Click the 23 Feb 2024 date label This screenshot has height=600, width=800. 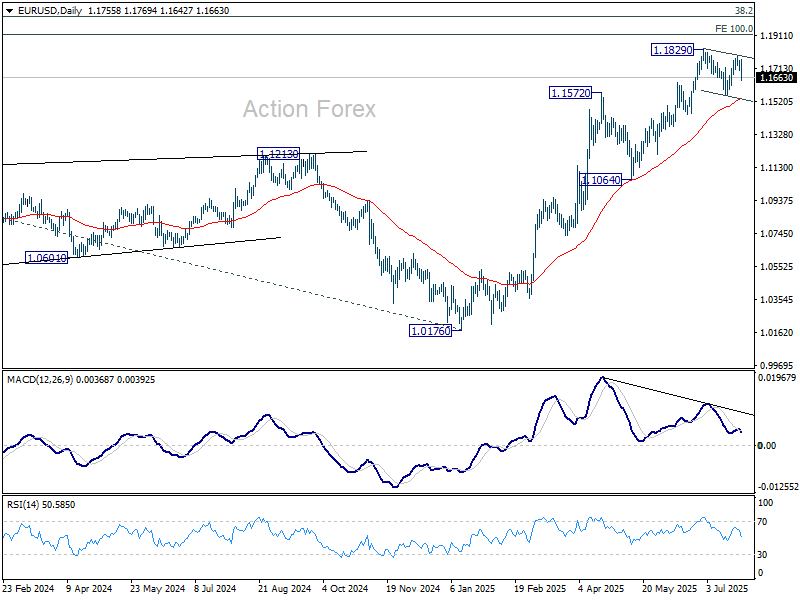29,588
